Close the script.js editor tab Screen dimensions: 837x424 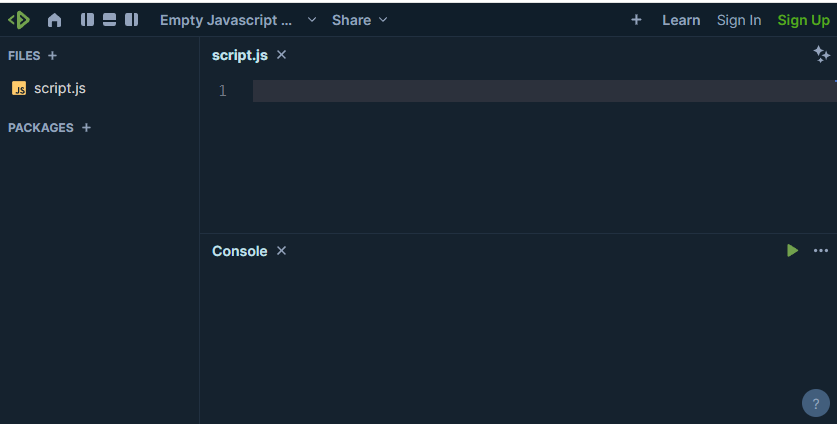[282, 55]
